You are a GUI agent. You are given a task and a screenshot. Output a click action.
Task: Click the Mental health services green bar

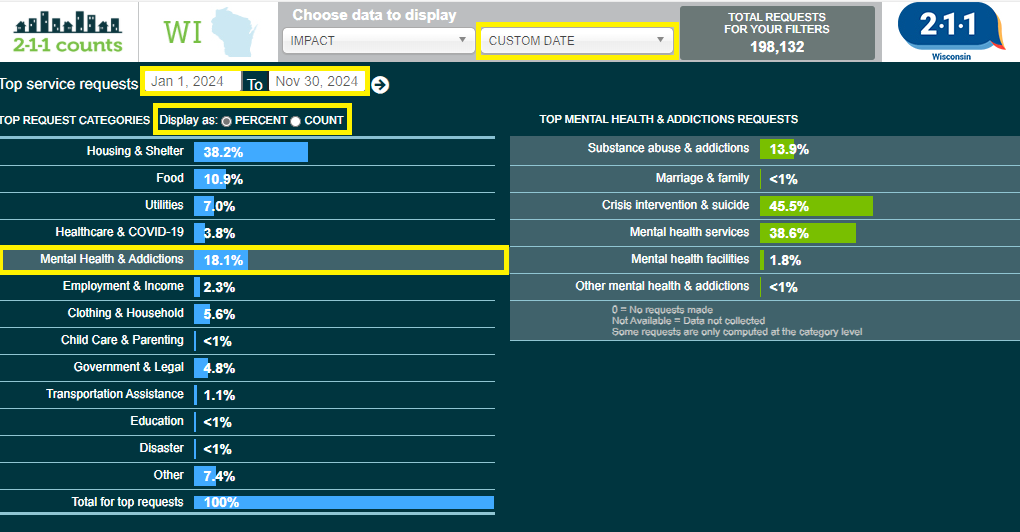point(808,233)
